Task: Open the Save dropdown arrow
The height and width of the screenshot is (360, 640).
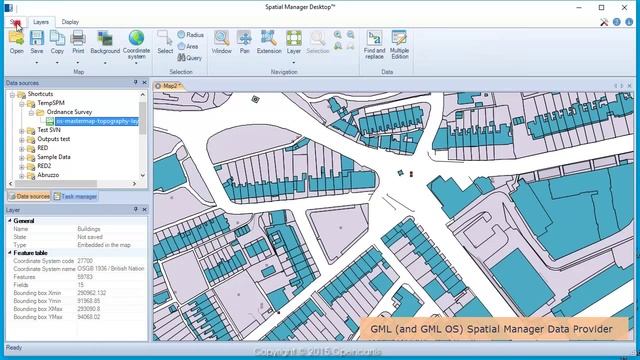Action: point(37,63)
